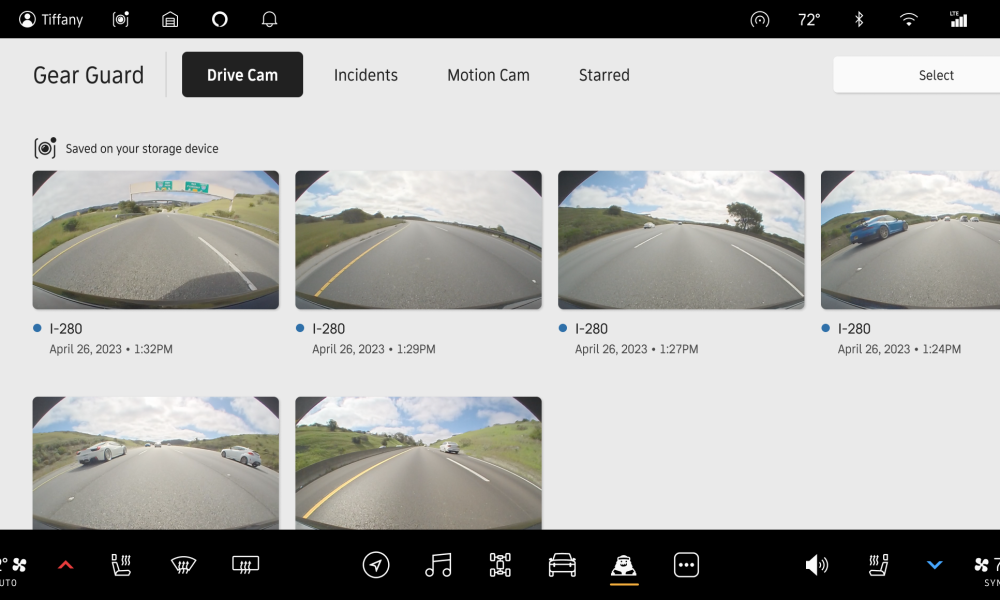Open the more apps ellipsis icon
The height and width of the screenshot is (600, 1000).
coord(686,565)
